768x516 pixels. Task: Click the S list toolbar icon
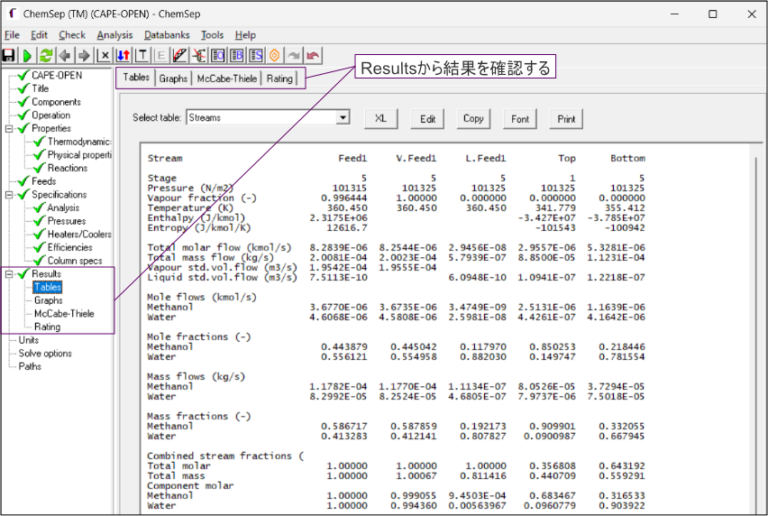[256, 55]
